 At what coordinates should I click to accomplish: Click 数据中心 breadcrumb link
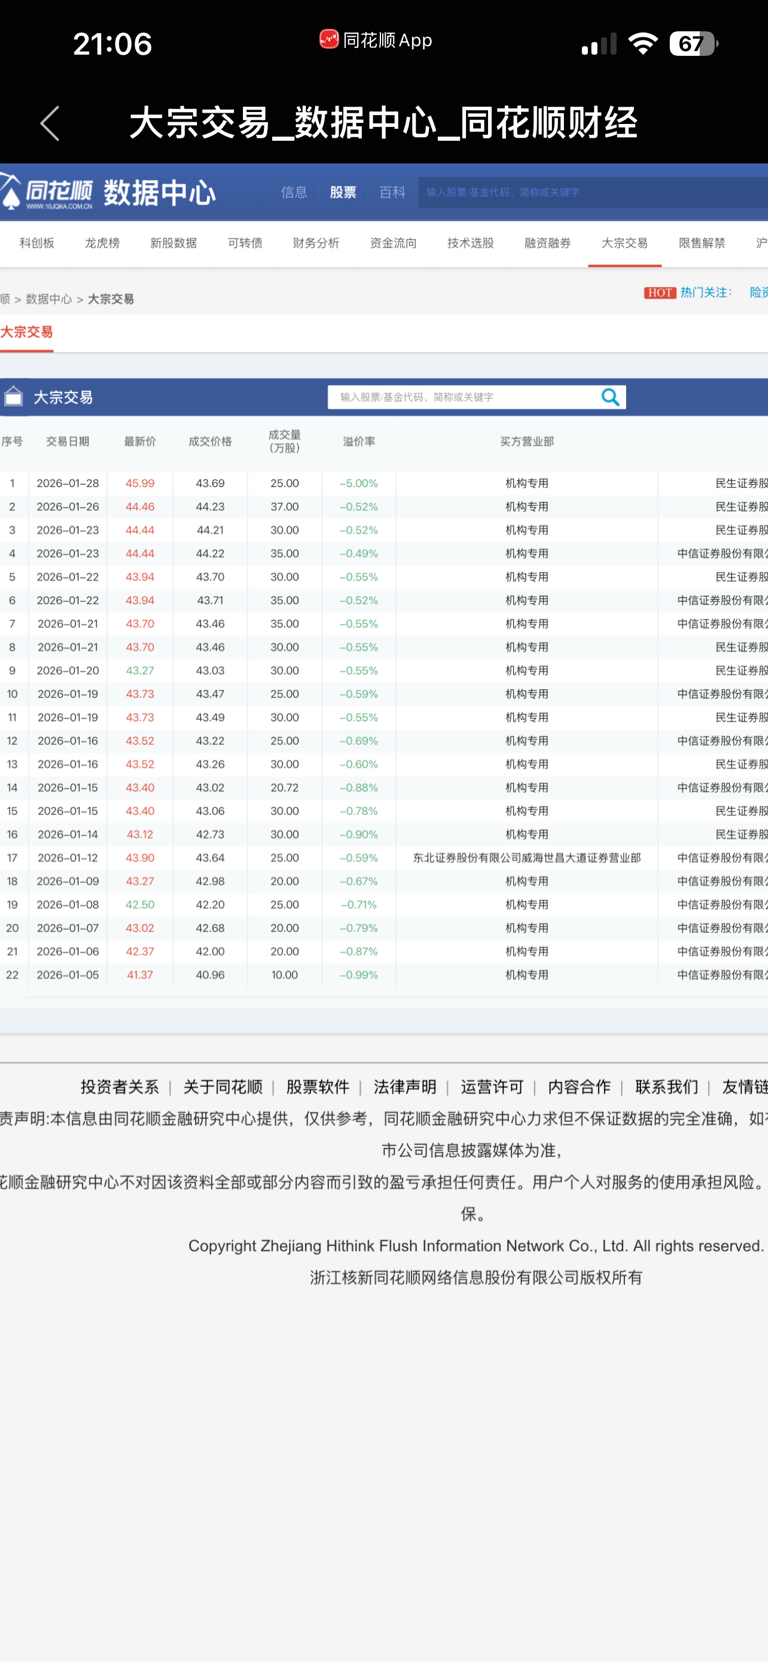coord(49,299)
